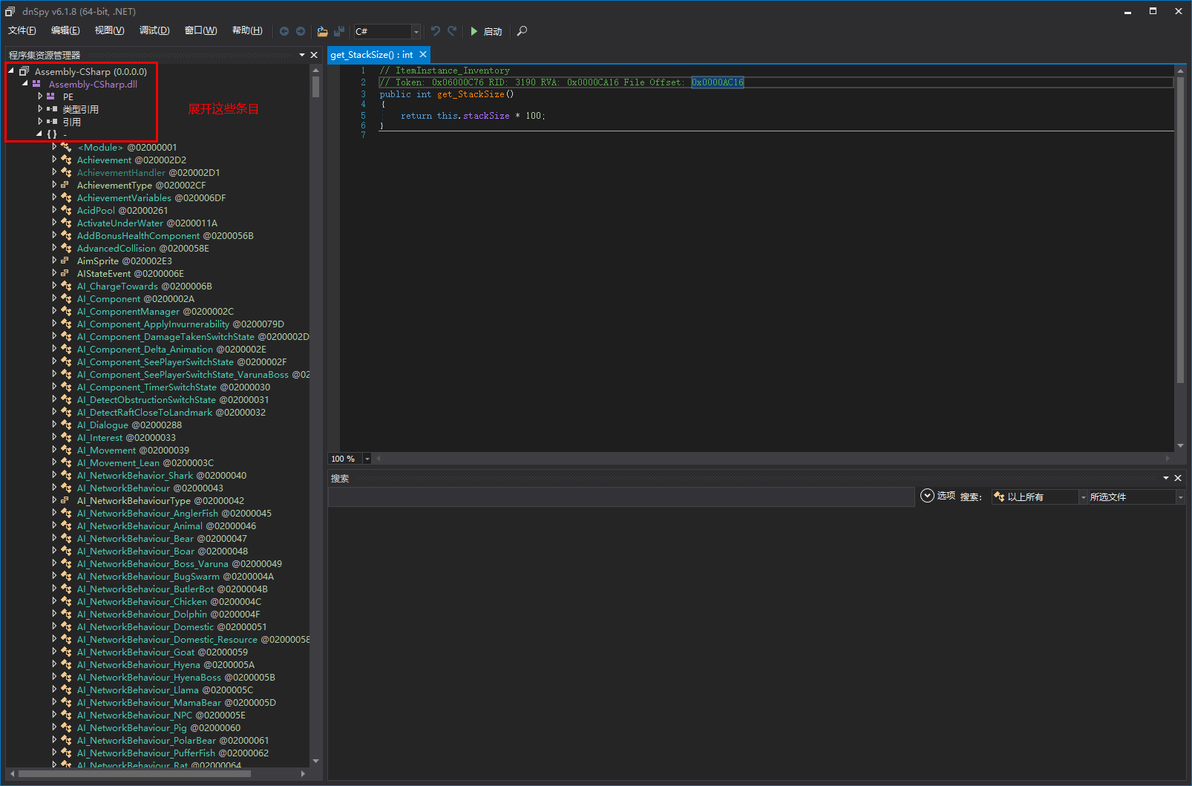Click the save all icon in toolbar
The height and width of the screenshot is (786, 1192).
[340, 31]
